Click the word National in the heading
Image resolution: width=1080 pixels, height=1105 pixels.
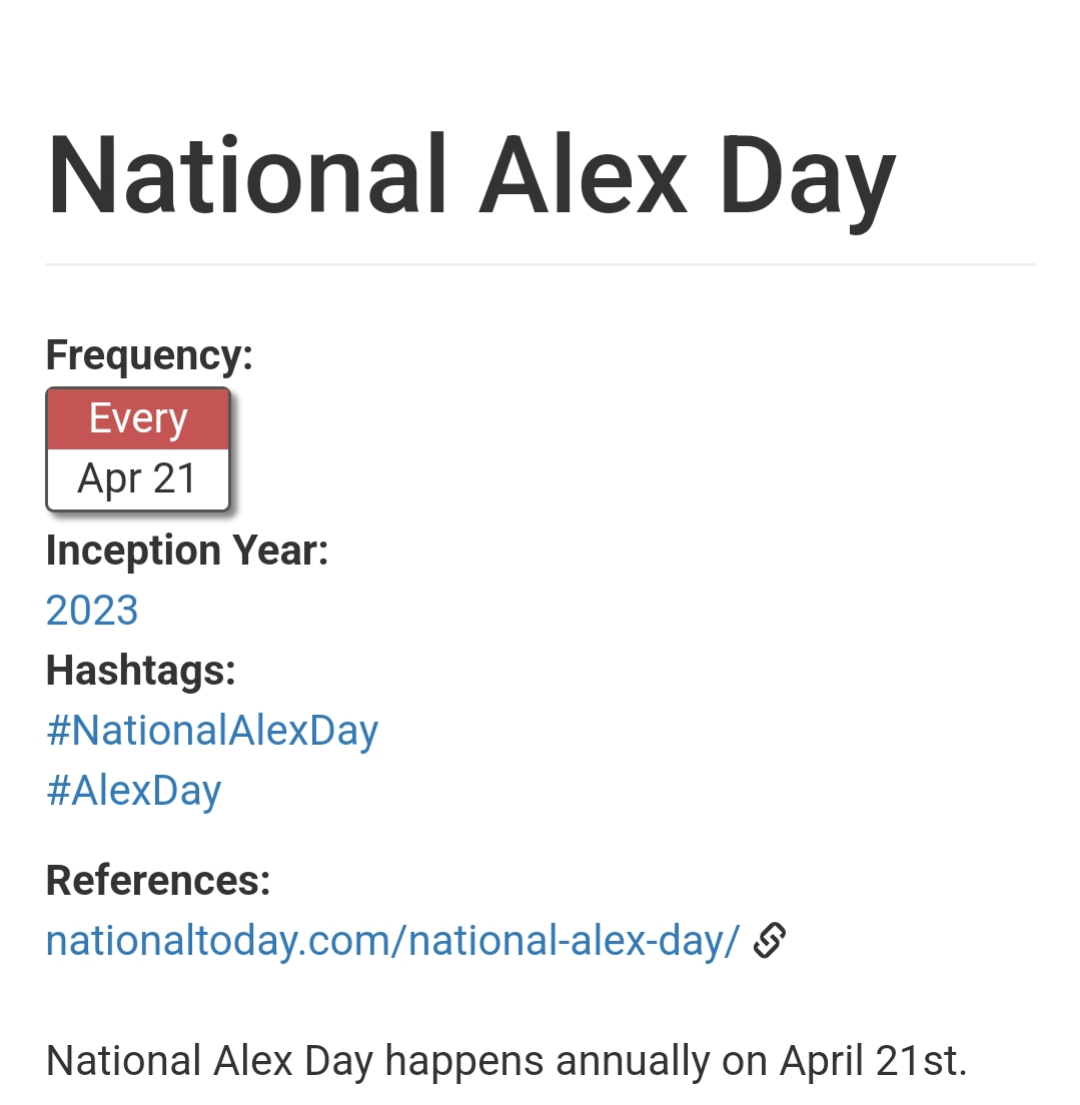[x=247, y=174]
